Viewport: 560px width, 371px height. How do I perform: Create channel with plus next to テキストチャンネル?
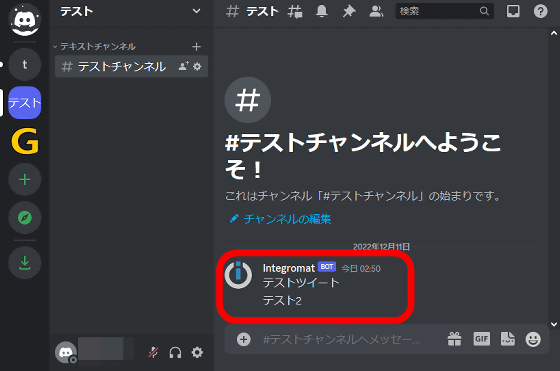[x=196, y=46]
